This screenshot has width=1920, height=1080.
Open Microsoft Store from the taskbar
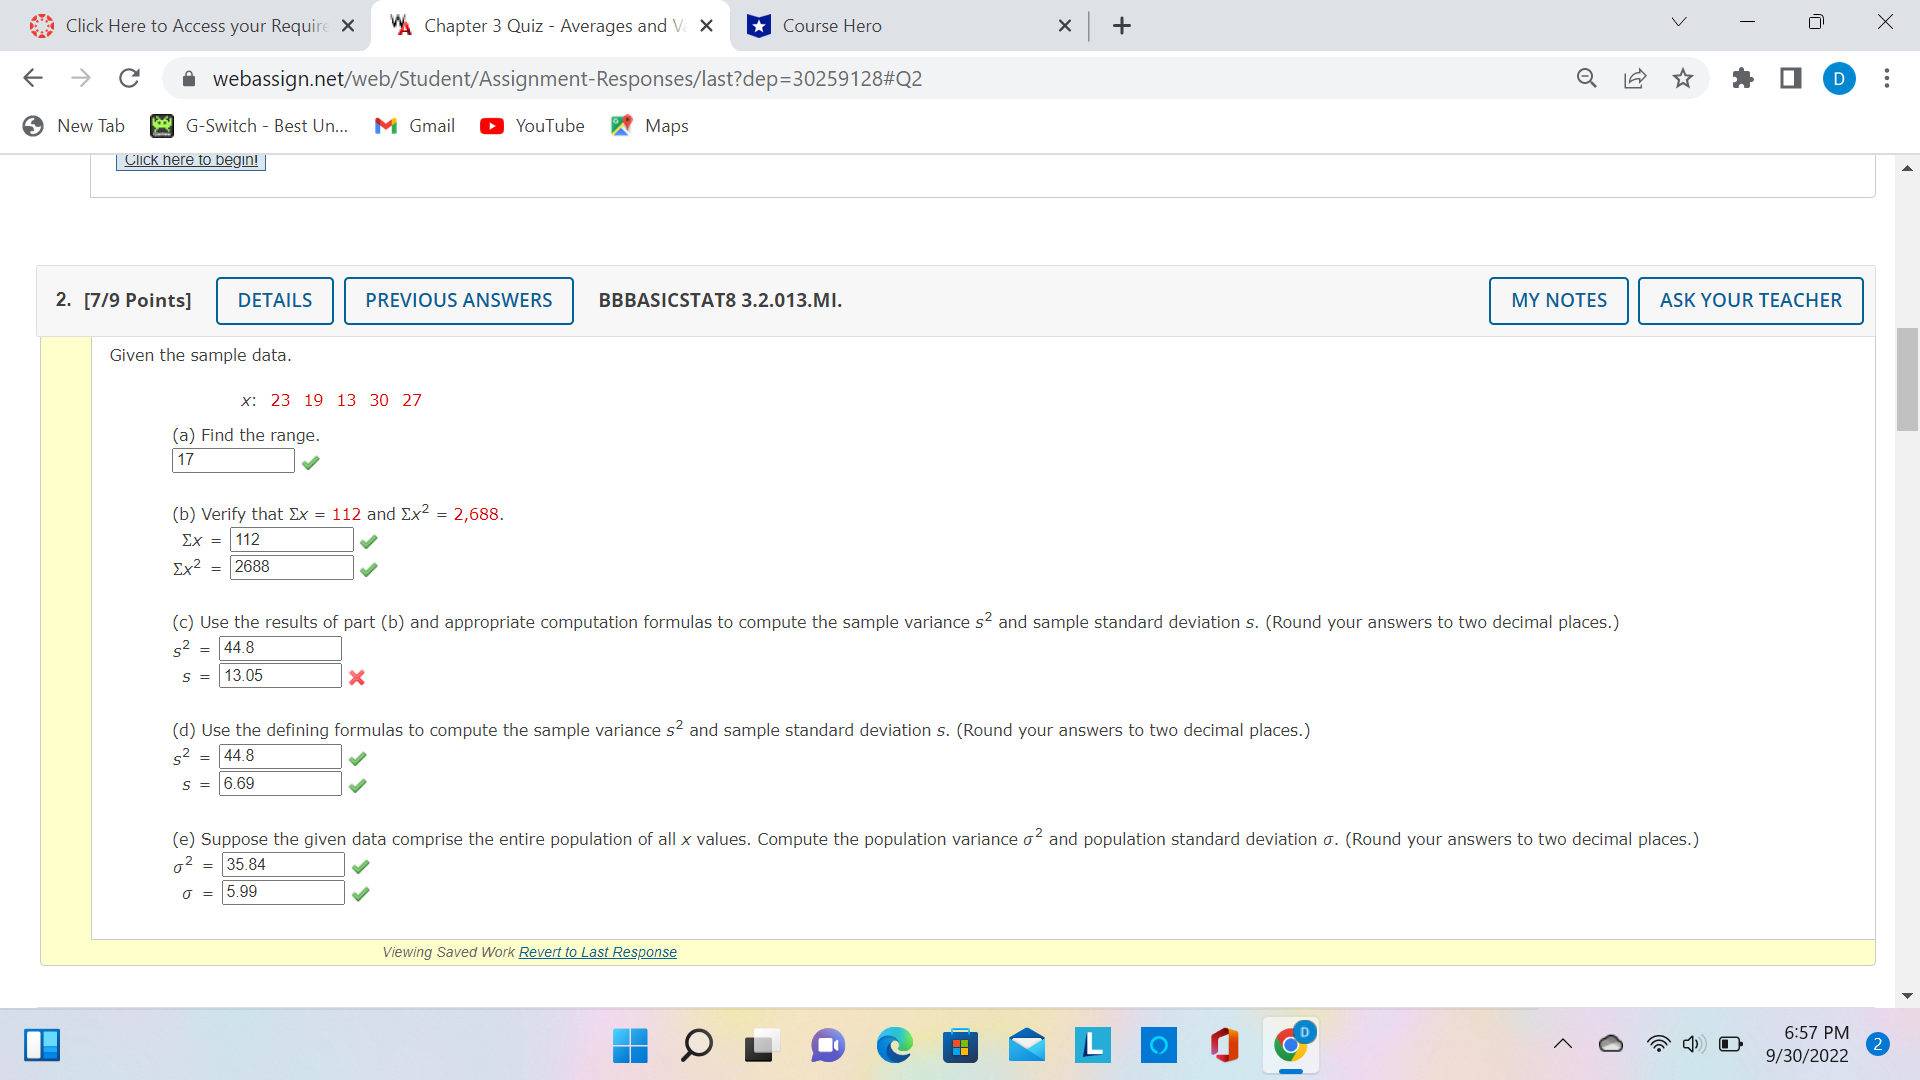pyautogui.click(x=959, y=1046)
